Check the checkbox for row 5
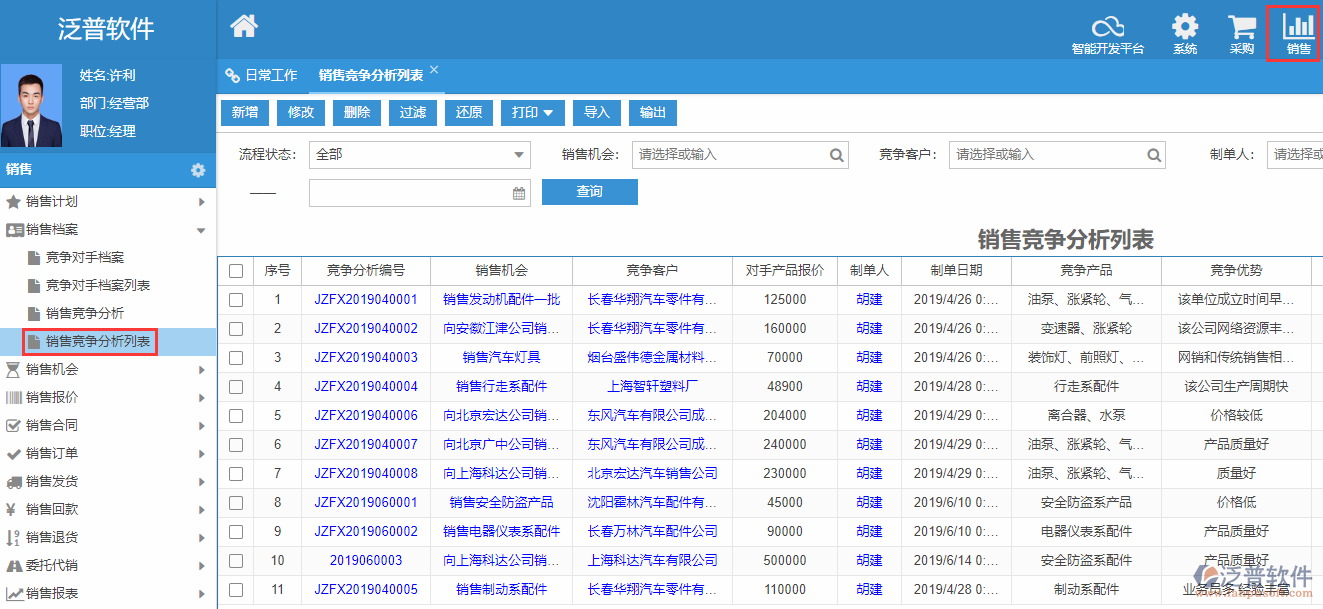Screen dimensions: 1323x609 coord(236,415)
